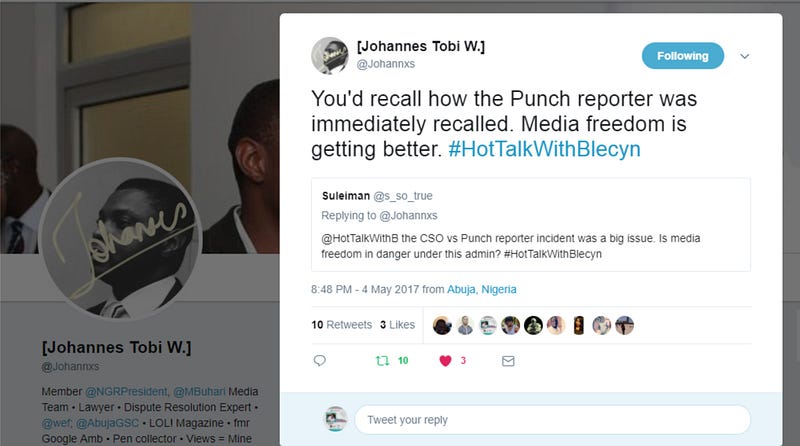800x446 pixels.
Task: Open Johannes Tobi W. avatar in tweet
Action: click(x=330, y=56)
